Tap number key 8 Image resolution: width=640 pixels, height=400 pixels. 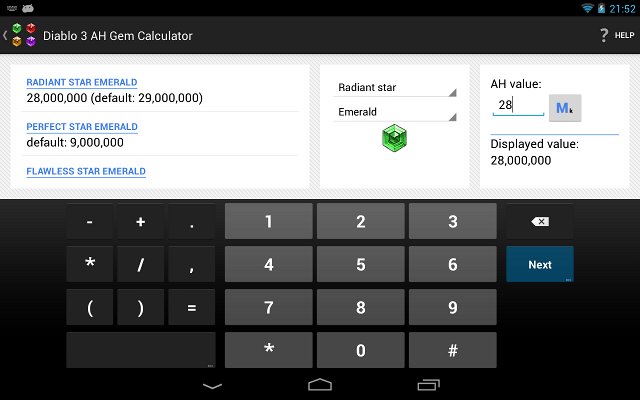coord(361,307)
